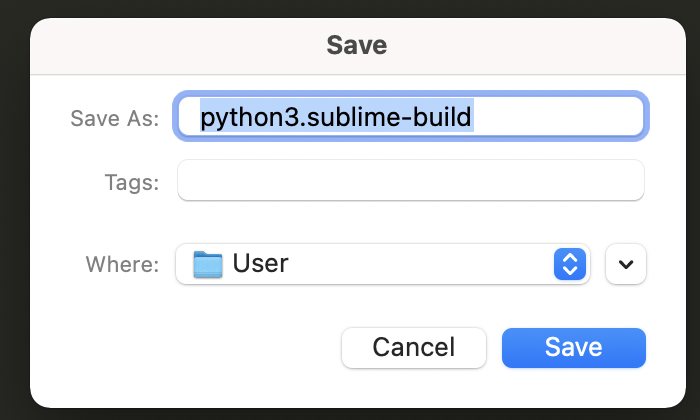Expand the dialog with the chevron button
The image size is (700, 420).
pos(626,265)
